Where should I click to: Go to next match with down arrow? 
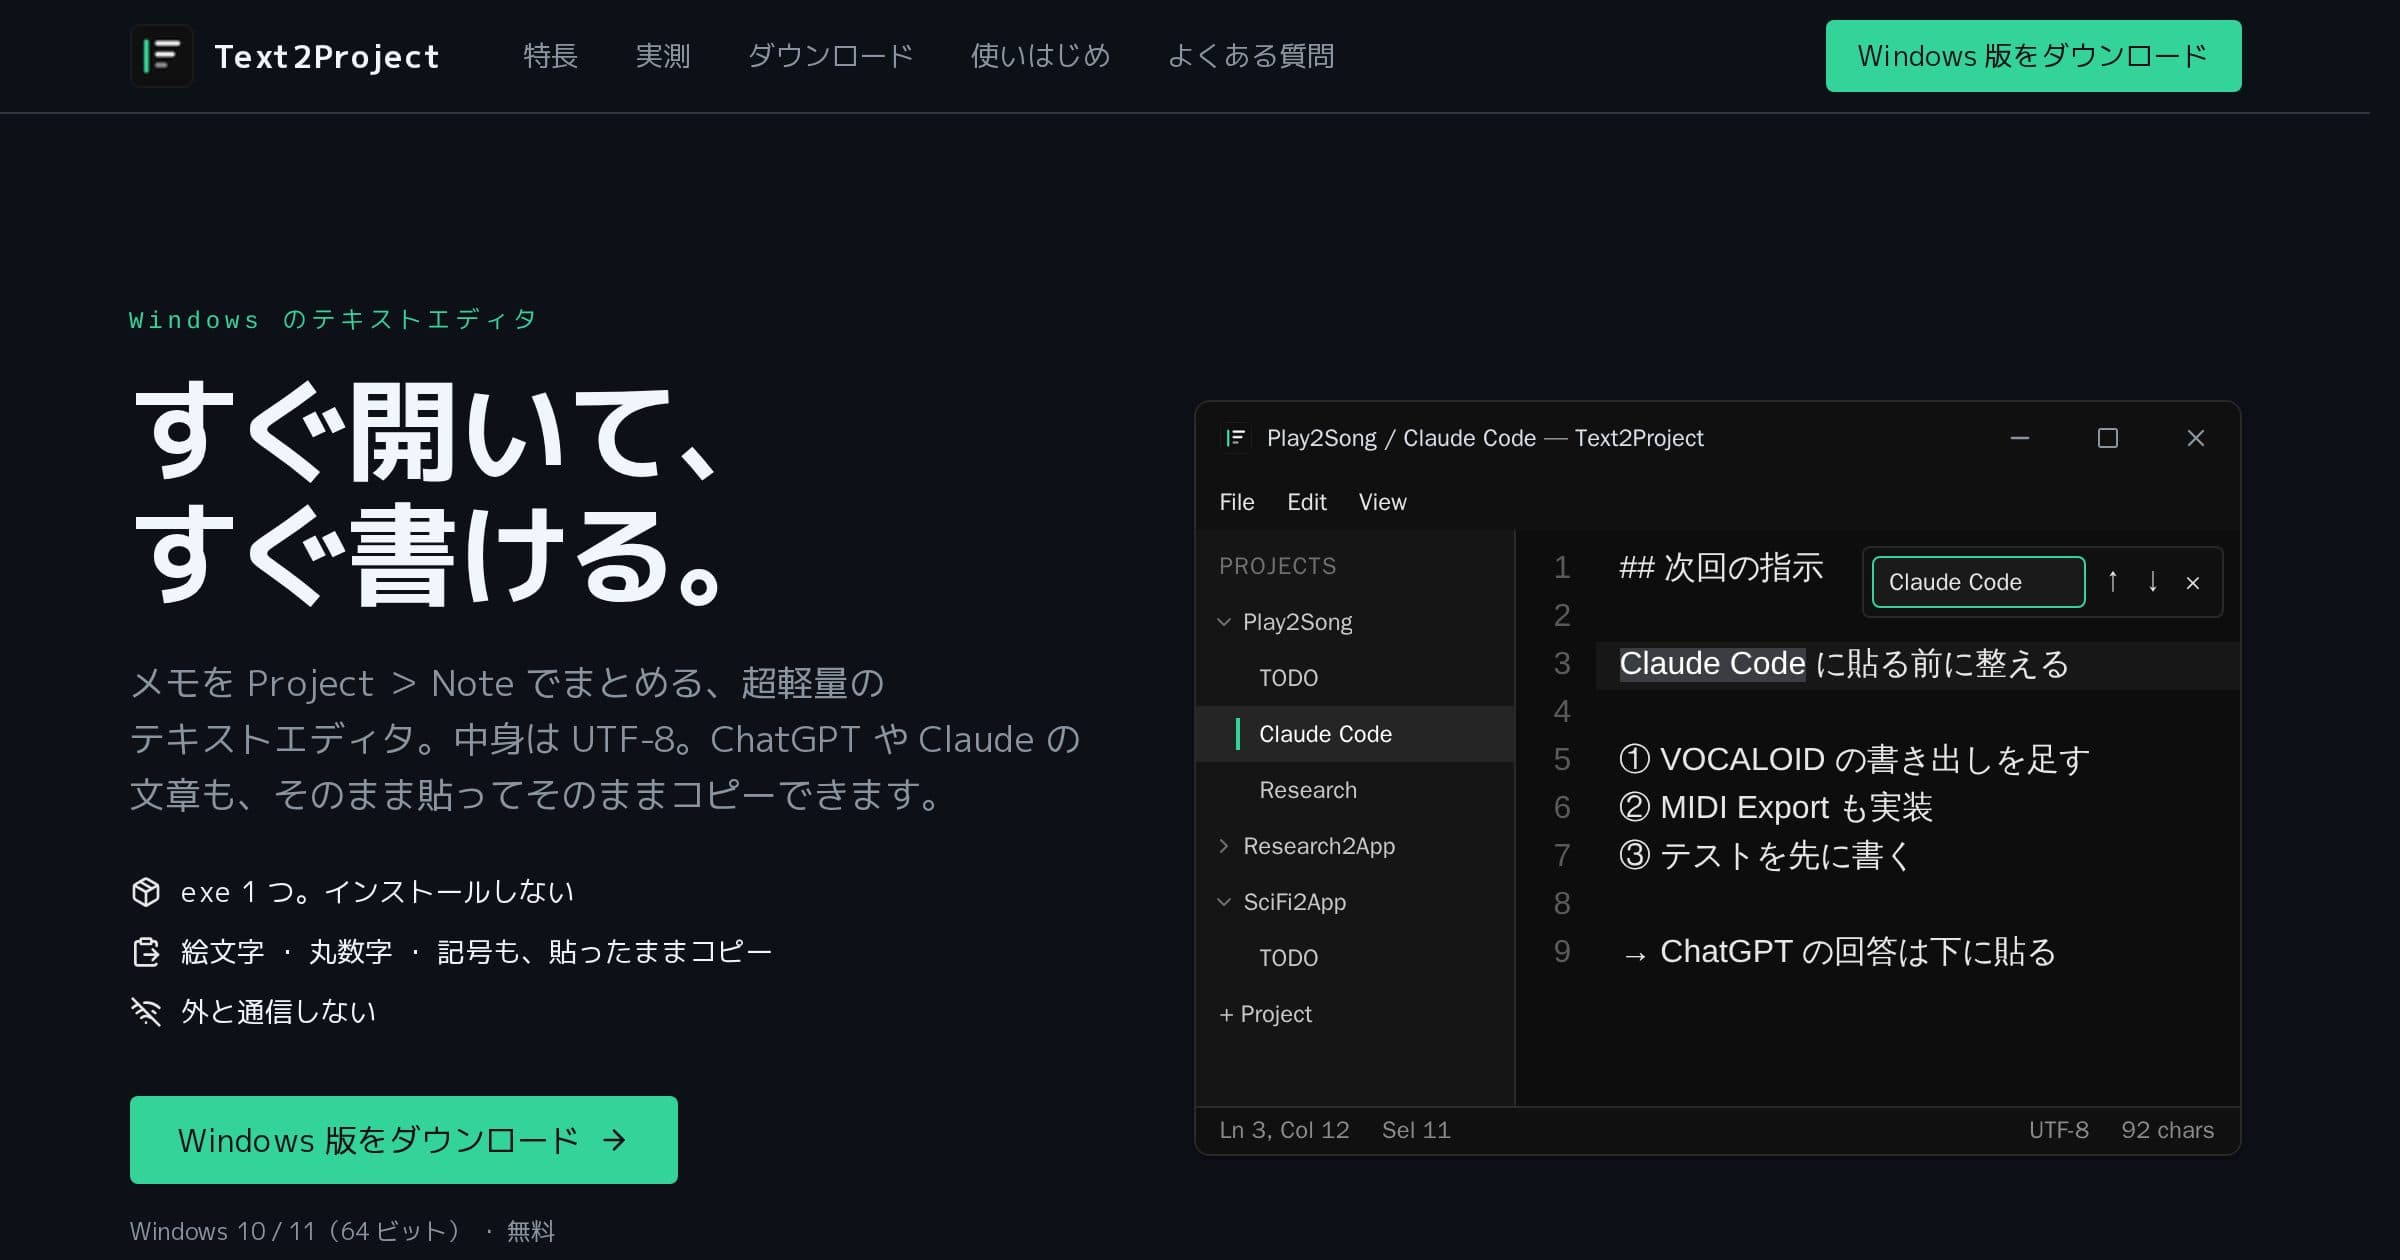tap(2152, 582)
